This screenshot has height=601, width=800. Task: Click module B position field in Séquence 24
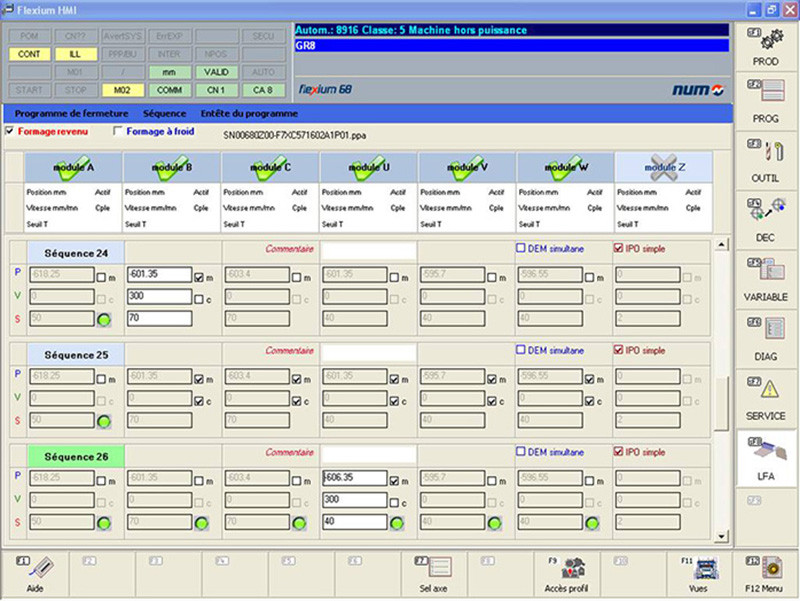coord(158,275)
